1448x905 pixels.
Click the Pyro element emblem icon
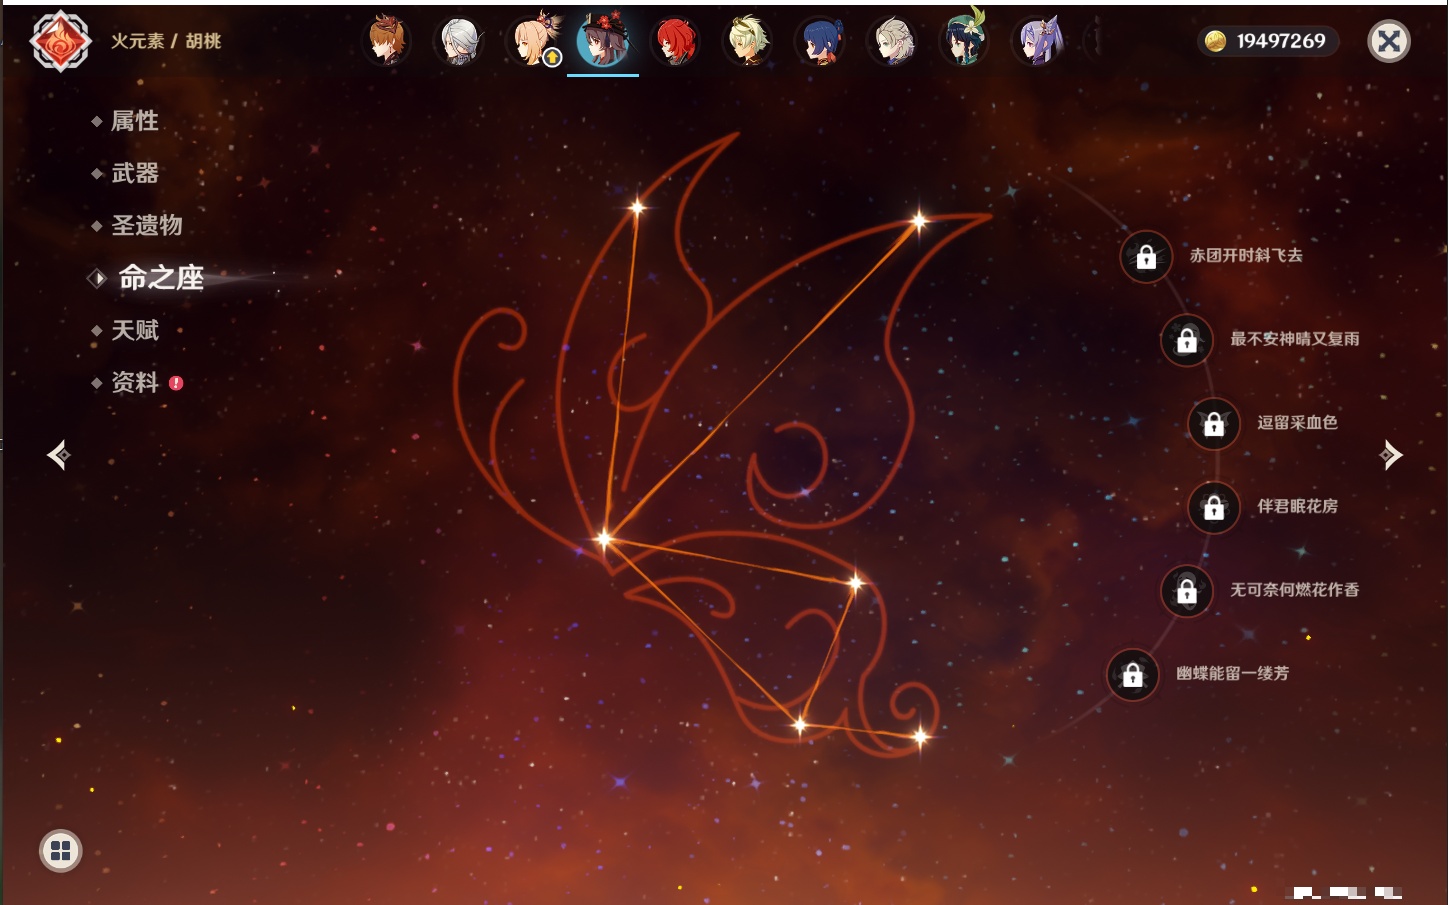pyautogui.click(x=60, y=41)
